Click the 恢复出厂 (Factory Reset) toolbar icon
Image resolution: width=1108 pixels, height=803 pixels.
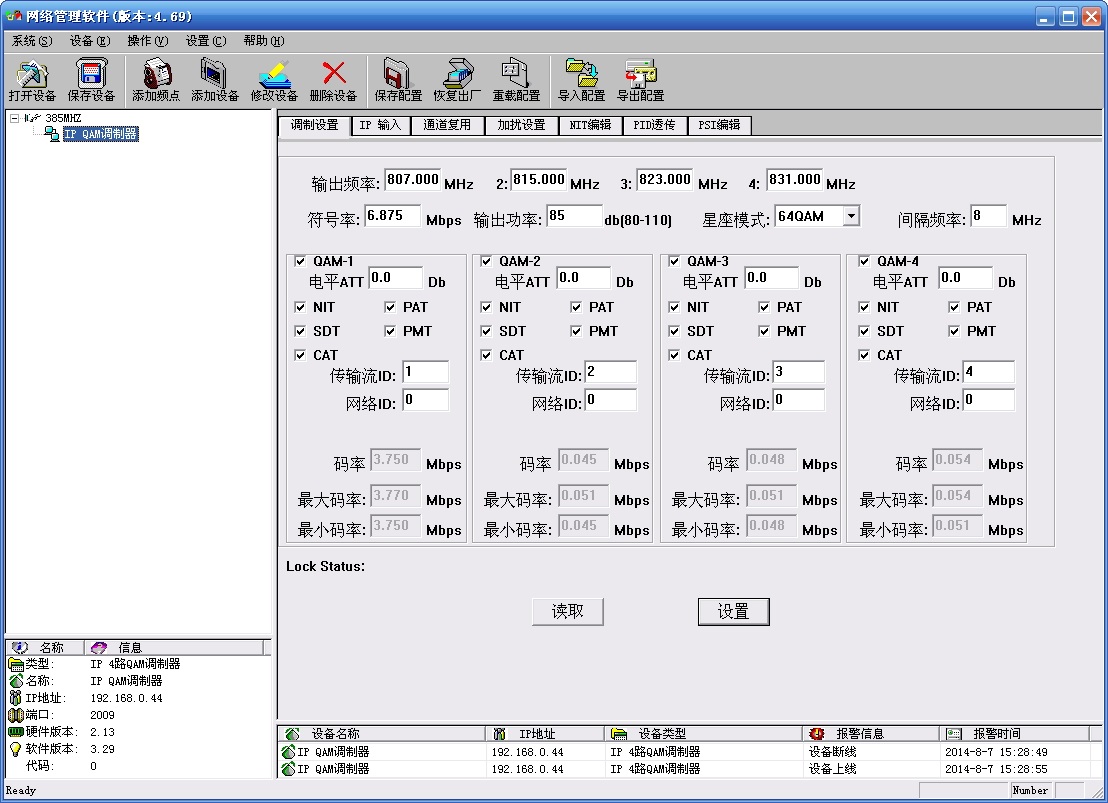click(457, 75)
